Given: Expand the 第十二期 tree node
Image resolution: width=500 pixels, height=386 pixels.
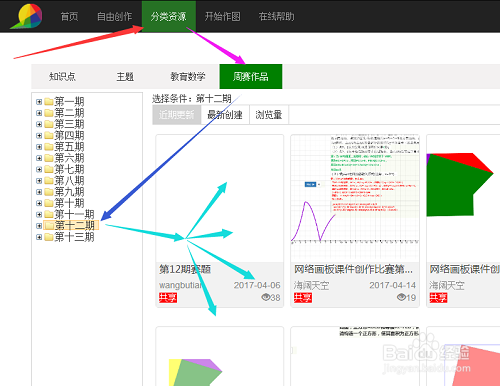Looking at the screenshot, I should coord(39,226).
